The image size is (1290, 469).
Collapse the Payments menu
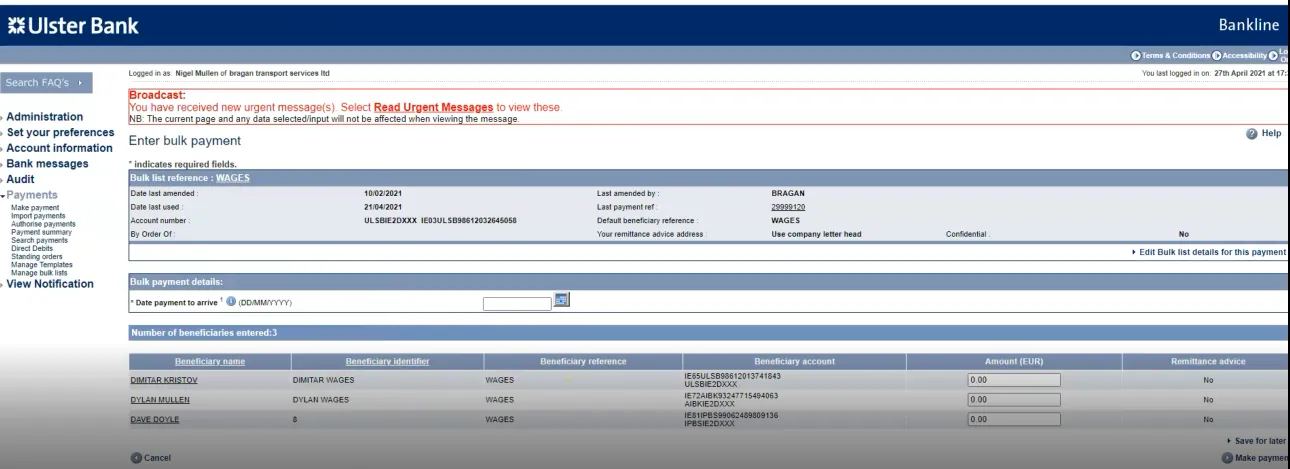pos(32,195)
